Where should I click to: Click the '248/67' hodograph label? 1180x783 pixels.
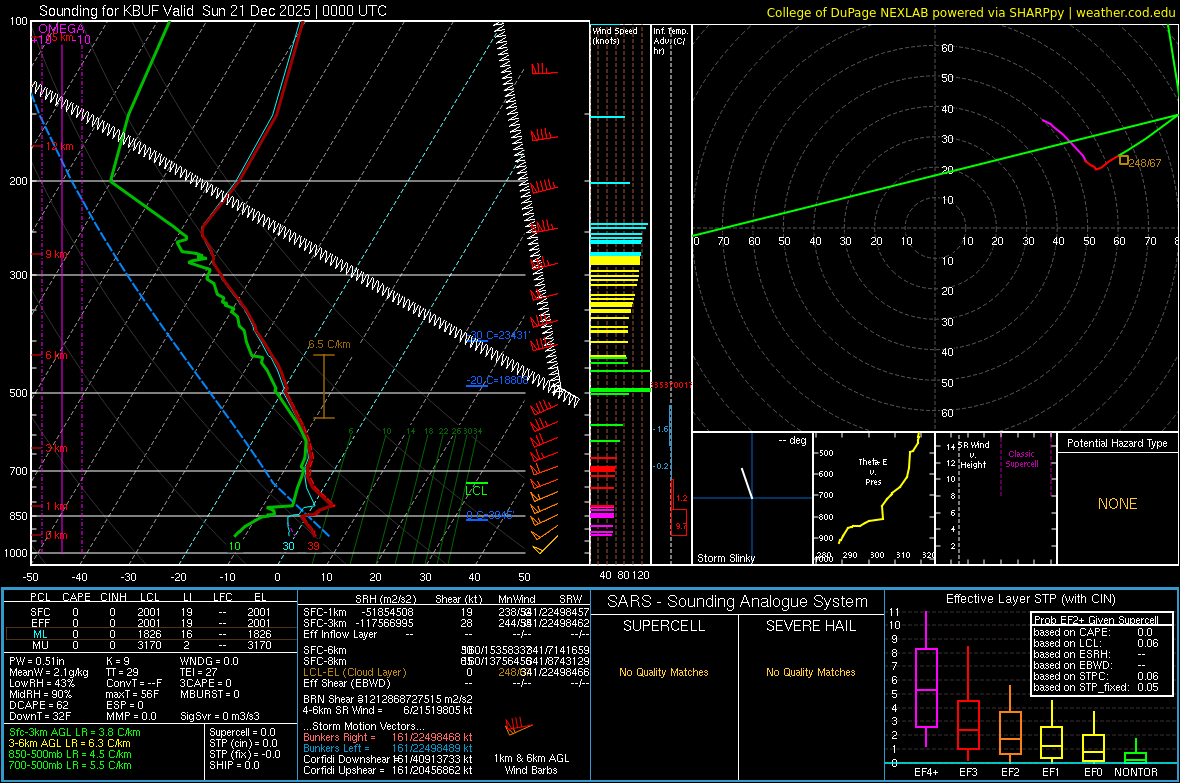pos(1145,163)
